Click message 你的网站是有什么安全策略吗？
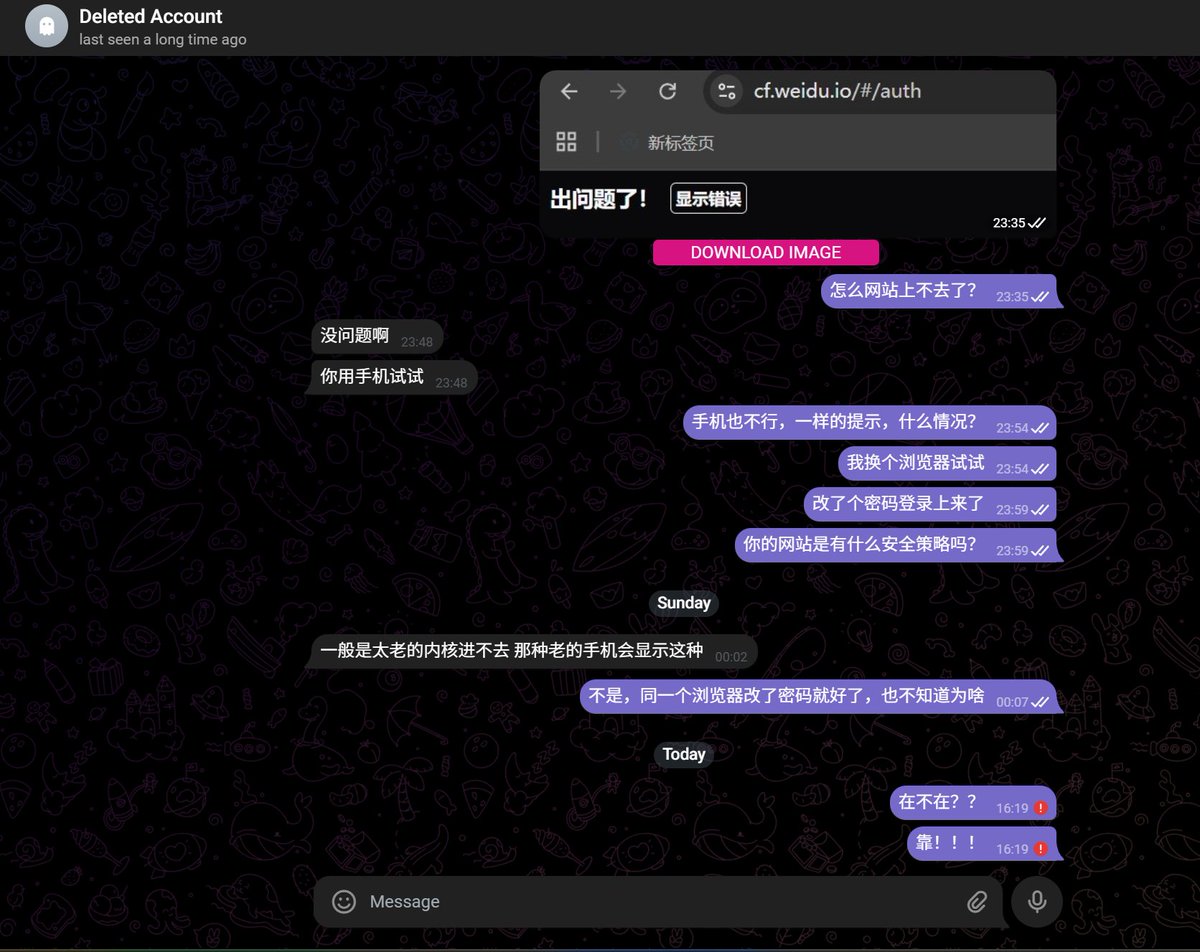This screenshot has width=1200, height=952. click(x=896, y=546)
